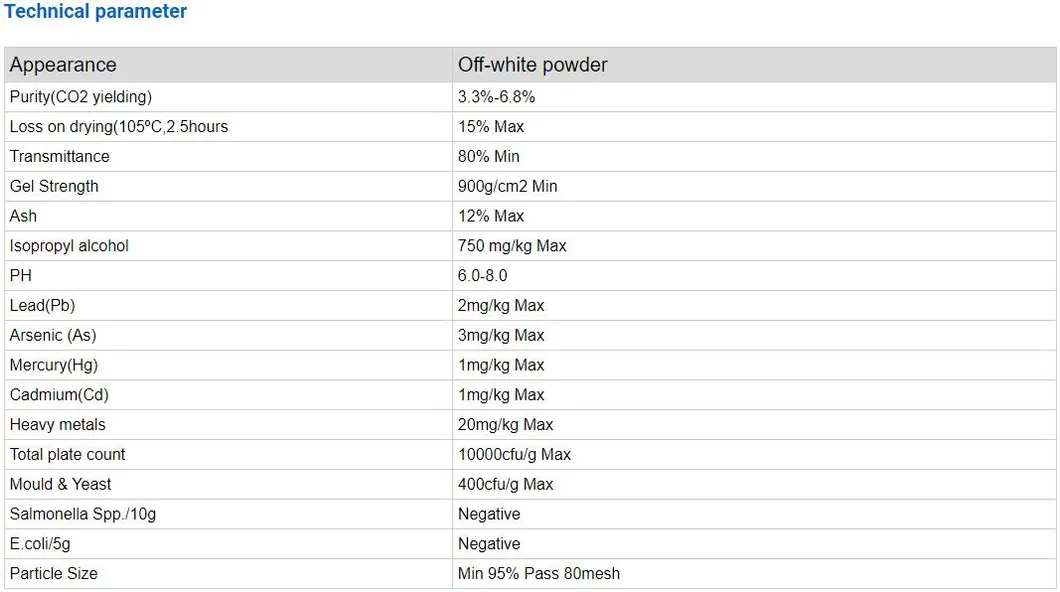Select the Heavy metals 20mg/kg Max value
The width and height of the screenshot is (1060, 592).
pyautogui.click(x=505, y=425)
